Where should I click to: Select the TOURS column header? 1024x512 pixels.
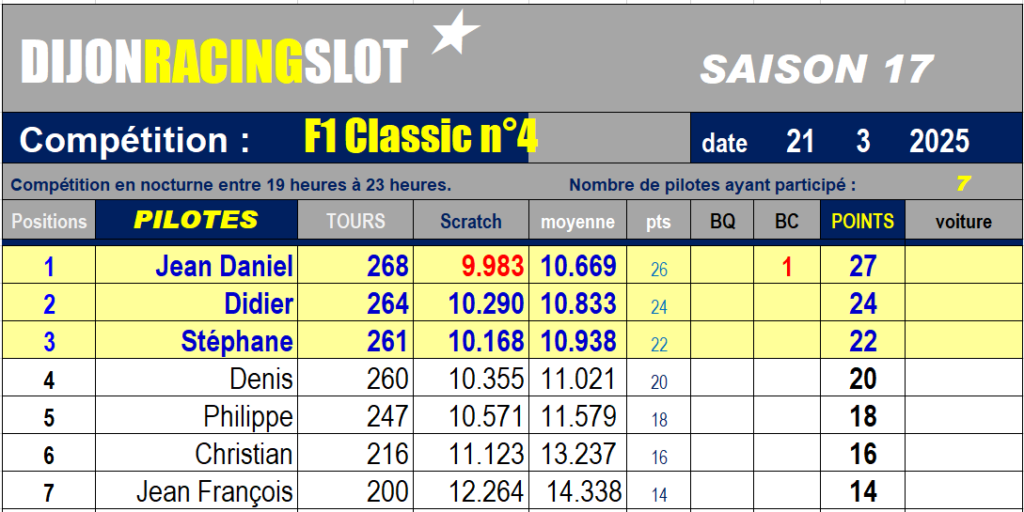(x=356, y=221)
